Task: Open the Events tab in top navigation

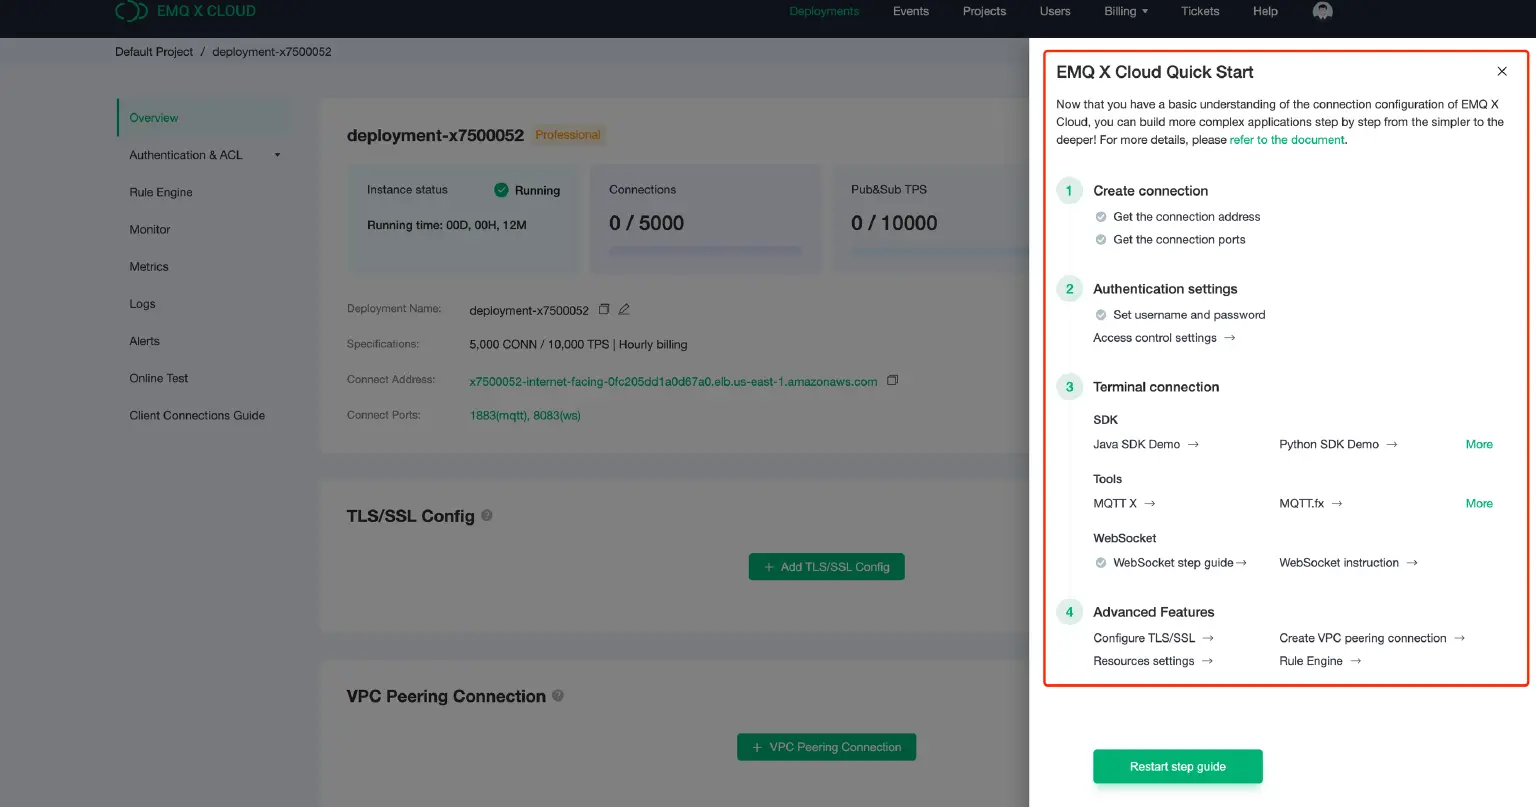Action: [x=910, y=11]
